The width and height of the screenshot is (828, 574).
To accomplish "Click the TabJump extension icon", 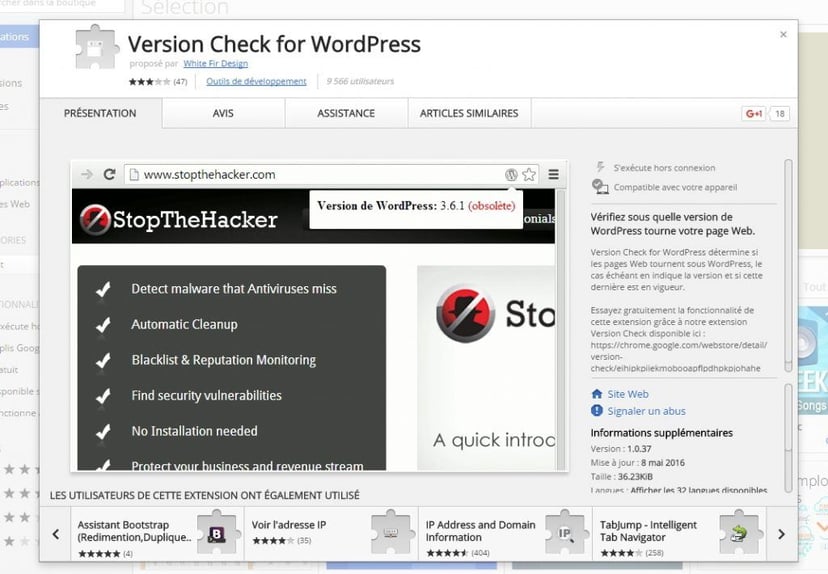I will click(739, 532).
